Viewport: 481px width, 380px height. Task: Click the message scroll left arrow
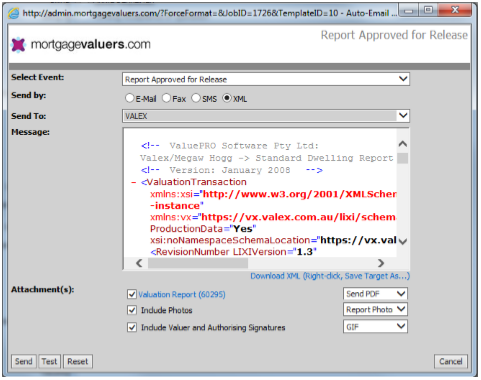pyautogui.click(x=139, y=263)
